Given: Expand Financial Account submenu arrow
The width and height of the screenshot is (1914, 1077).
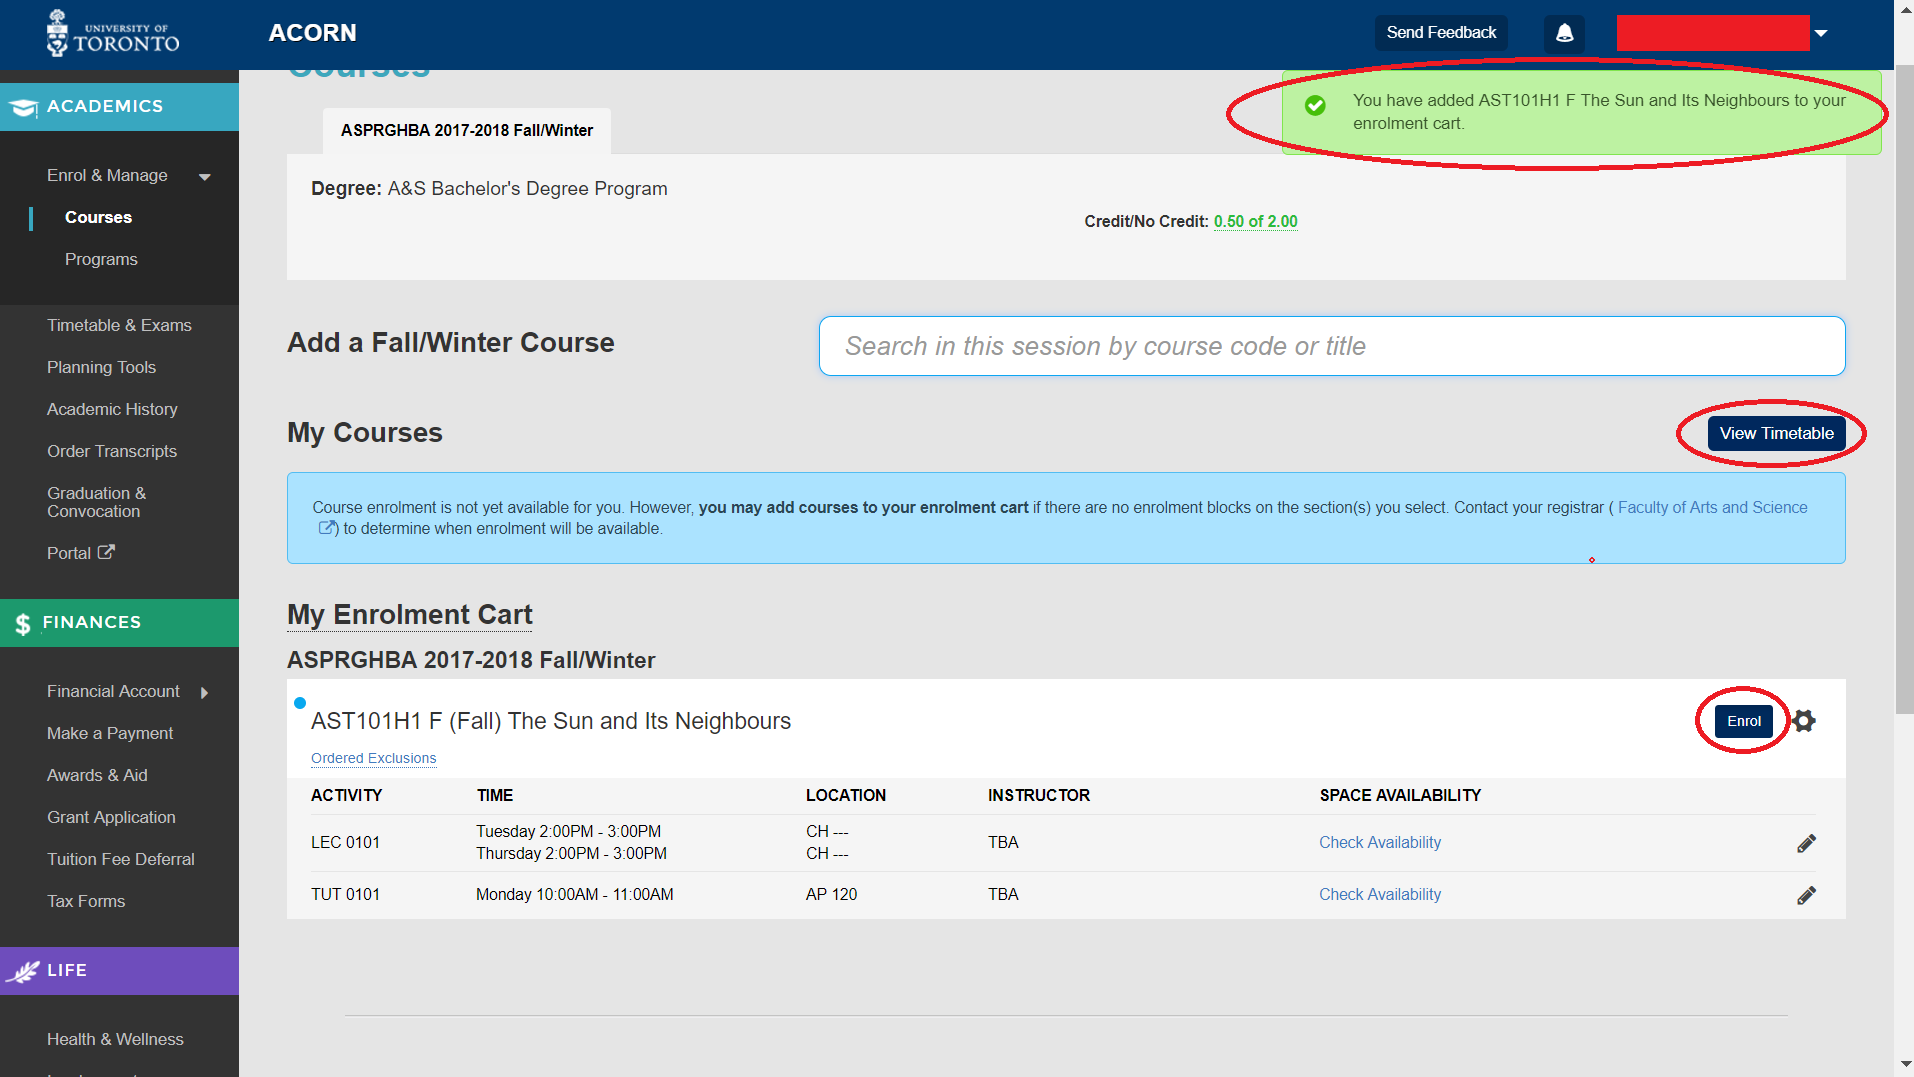Looking at the screenshot, I should click(204, 692).
